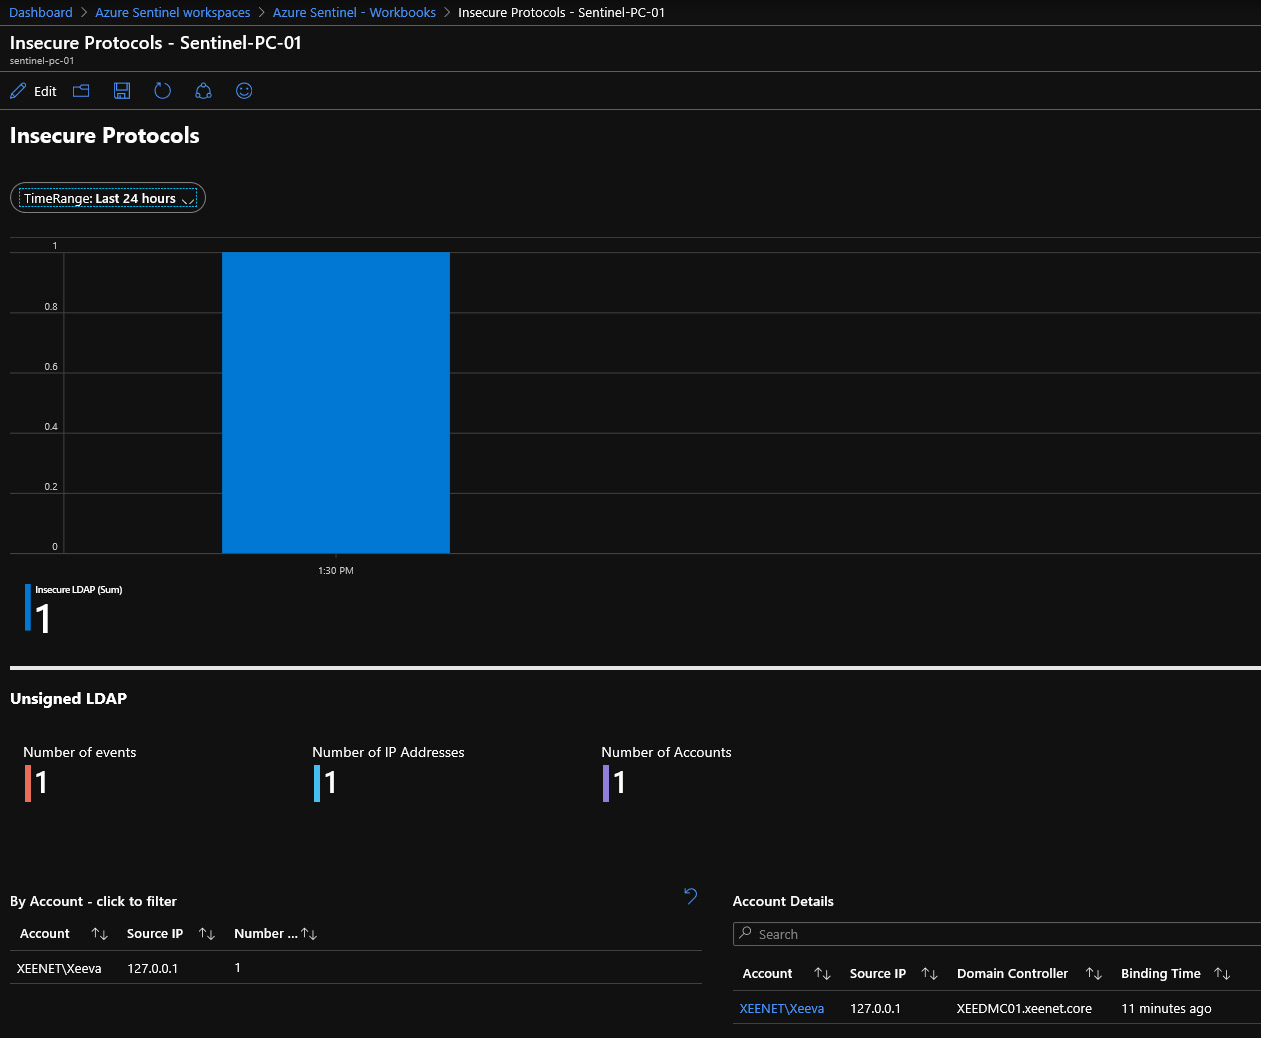Click the 1:30 PM axis label
Viewport: 1261px width, 1038px height.
[336, 571]
